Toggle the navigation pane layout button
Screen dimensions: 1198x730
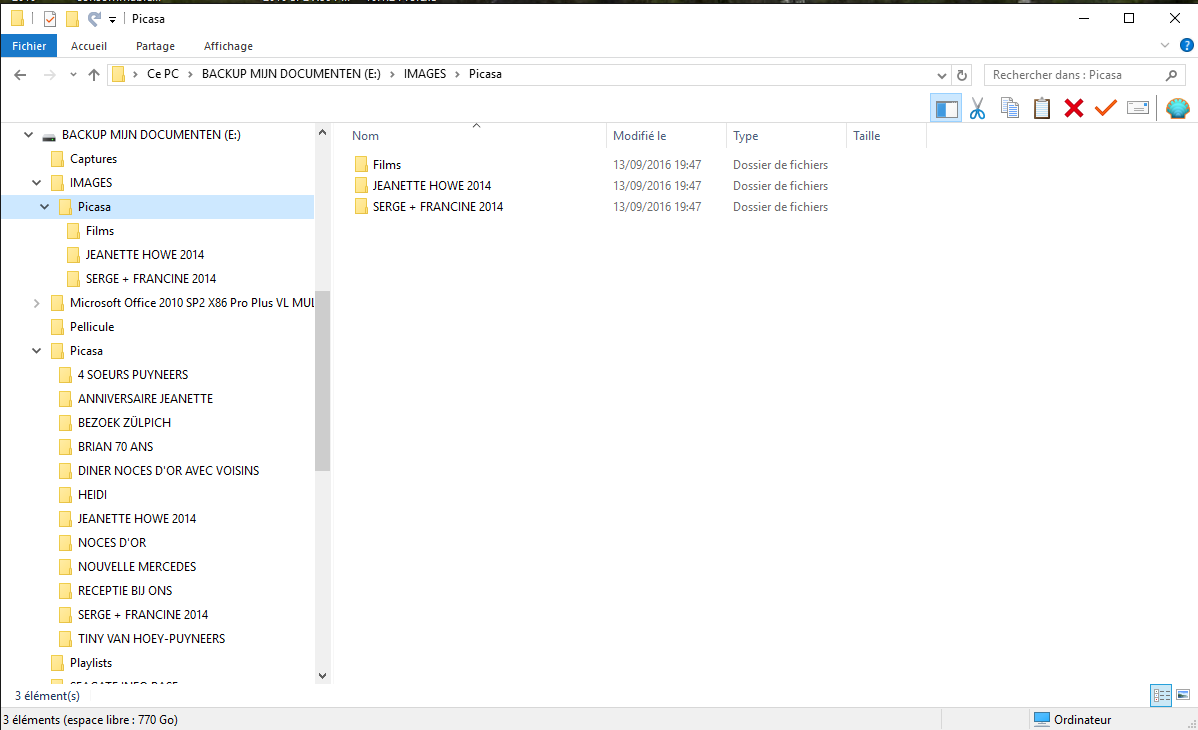(x=946, y=109)
